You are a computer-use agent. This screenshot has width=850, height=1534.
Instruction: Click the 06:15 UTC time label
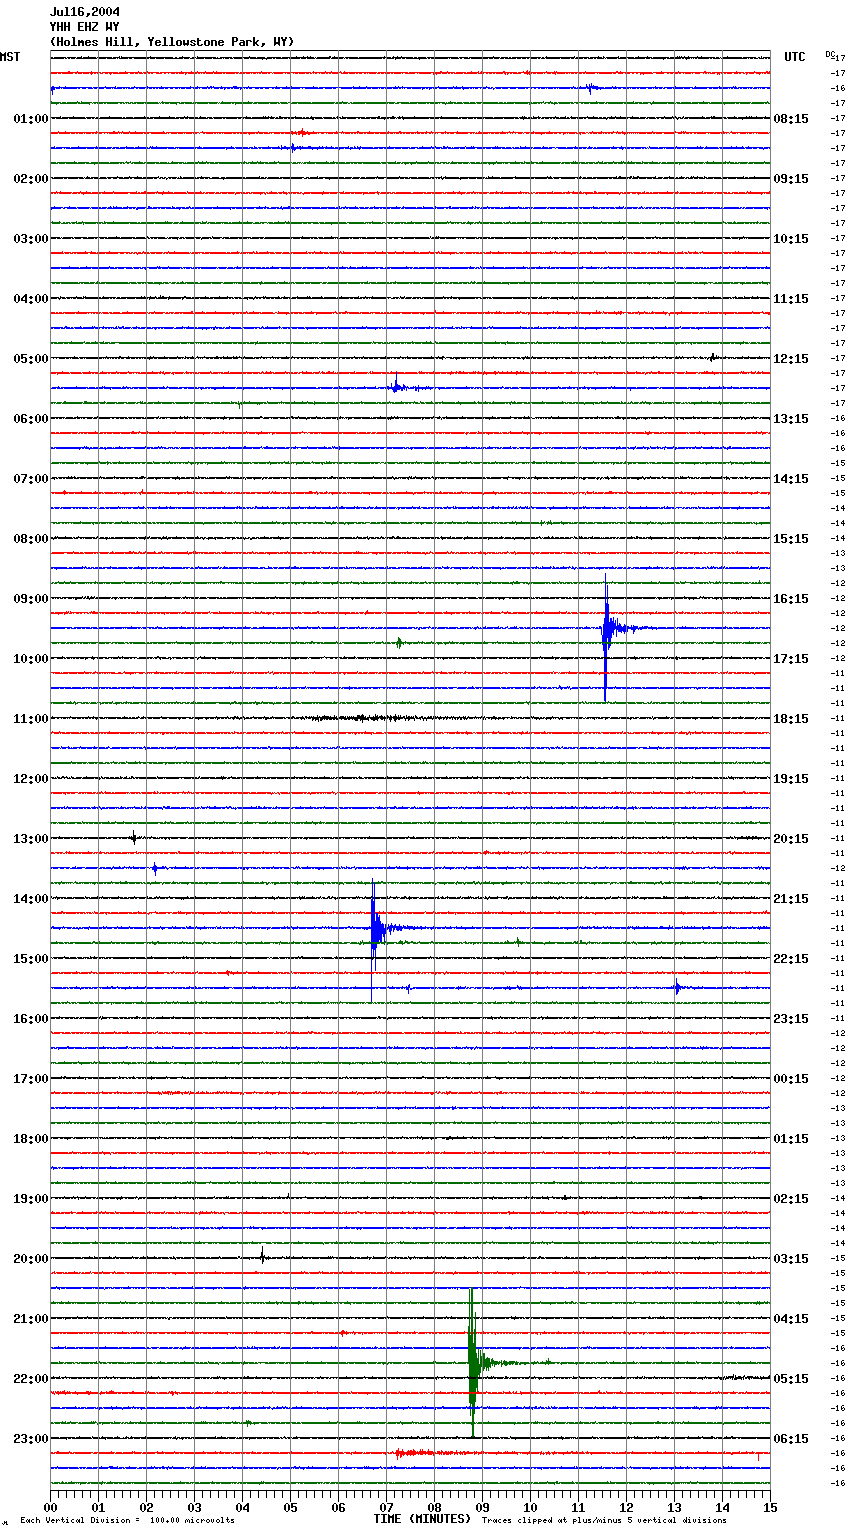791,1439
